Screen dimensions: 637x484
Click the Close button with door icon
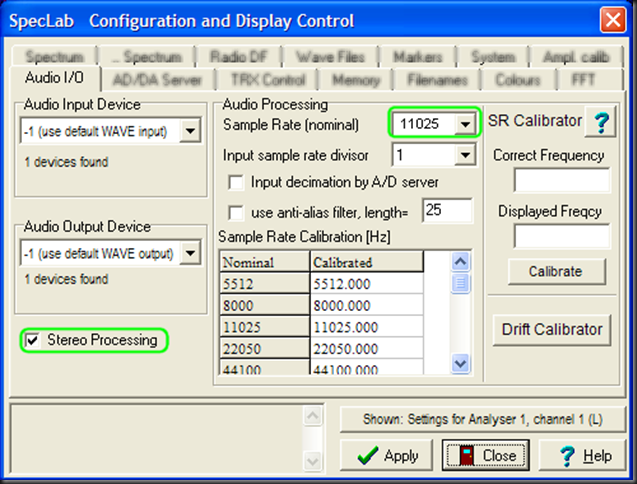pos(486,455)
